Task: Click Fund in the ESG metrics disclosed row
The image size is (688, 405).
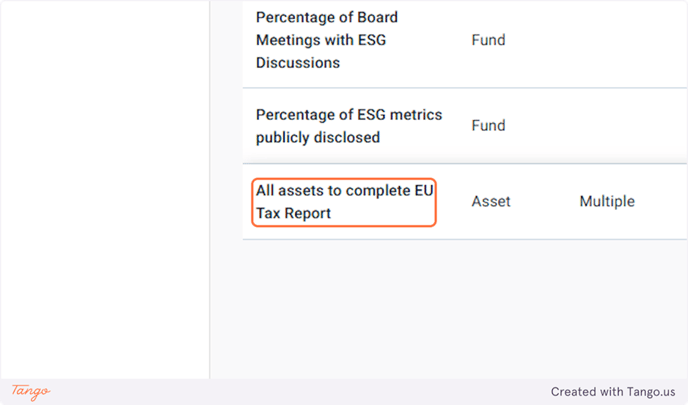Action: [488, 125]
